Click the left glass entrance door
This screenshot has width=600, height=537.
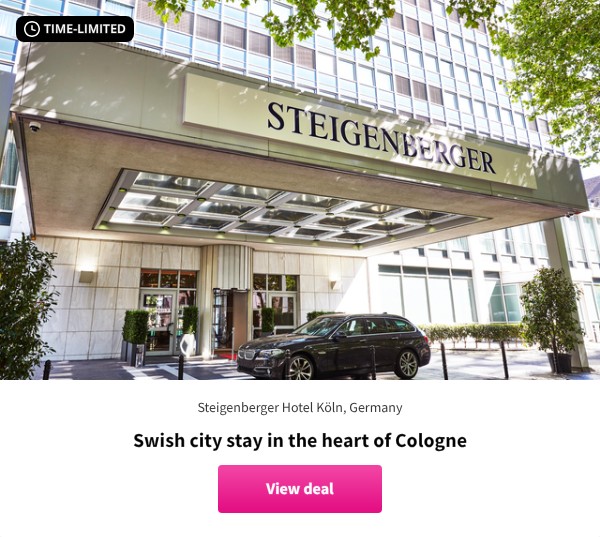click(x=160, y=322)
